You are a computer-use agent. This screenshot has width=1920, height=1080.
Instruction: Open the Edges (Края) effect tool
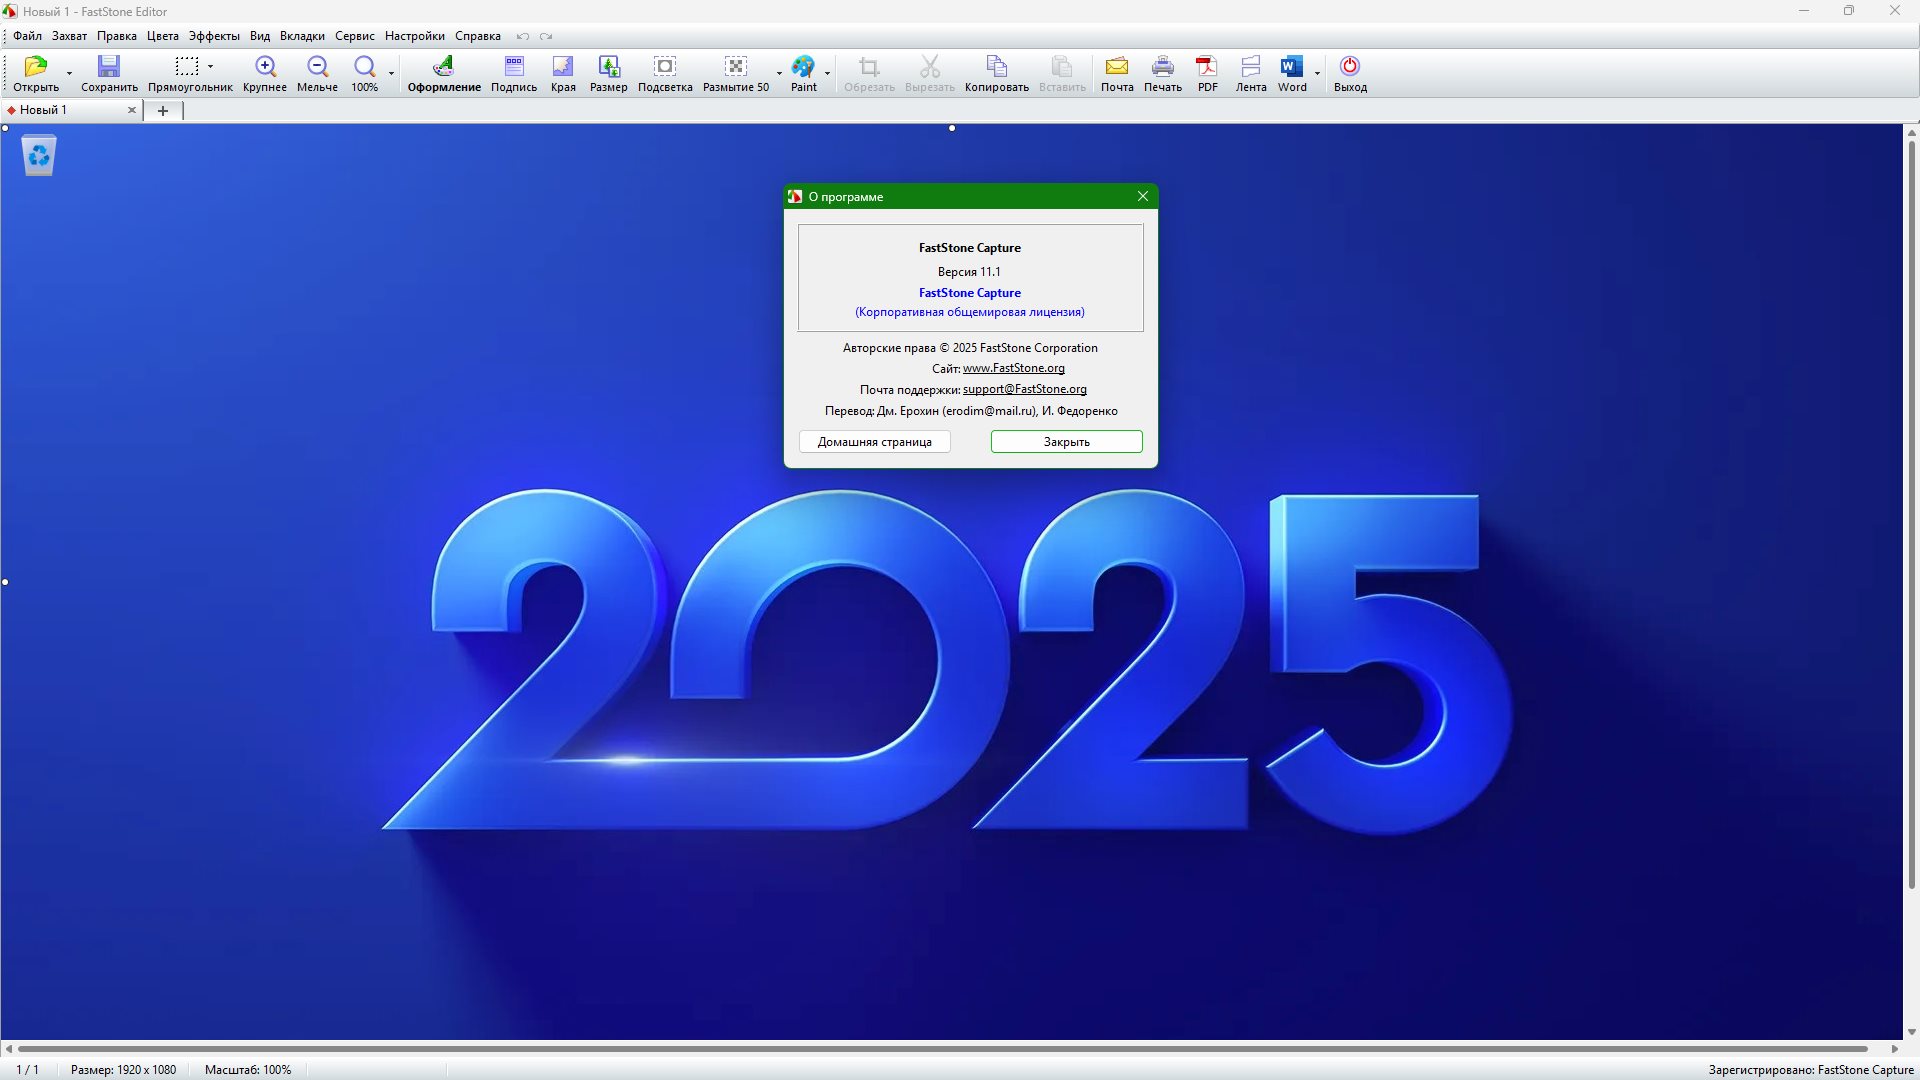coord(563,67)
